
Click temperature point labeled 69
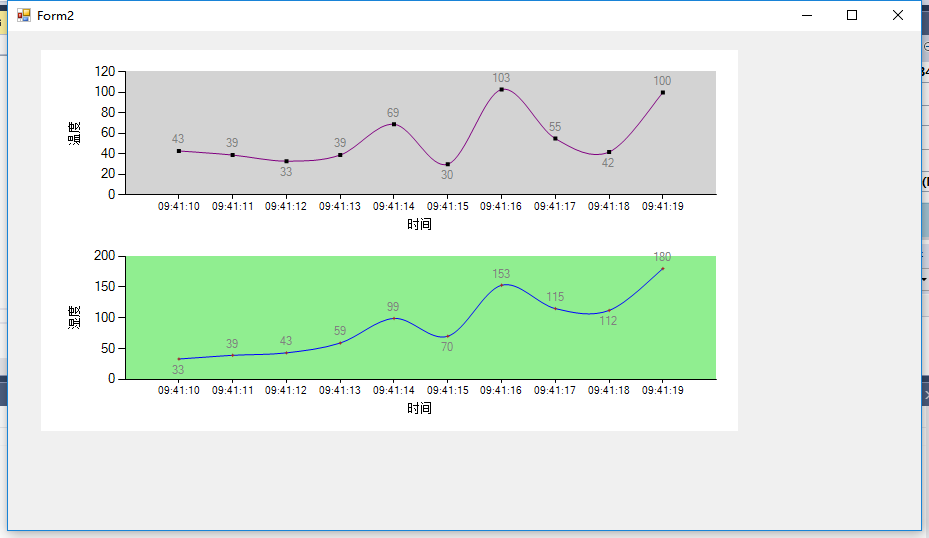394,124
